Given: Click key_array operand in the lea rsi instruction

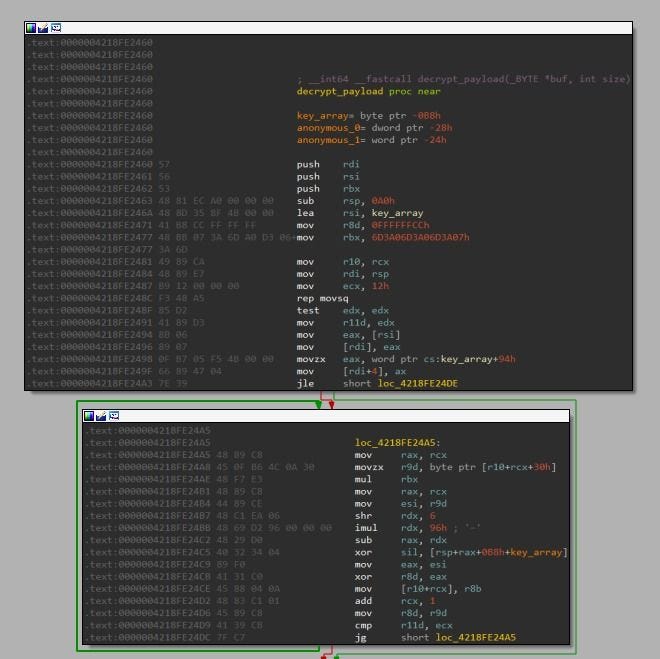Looking at the screenshot, I should (x=397, y=213).
